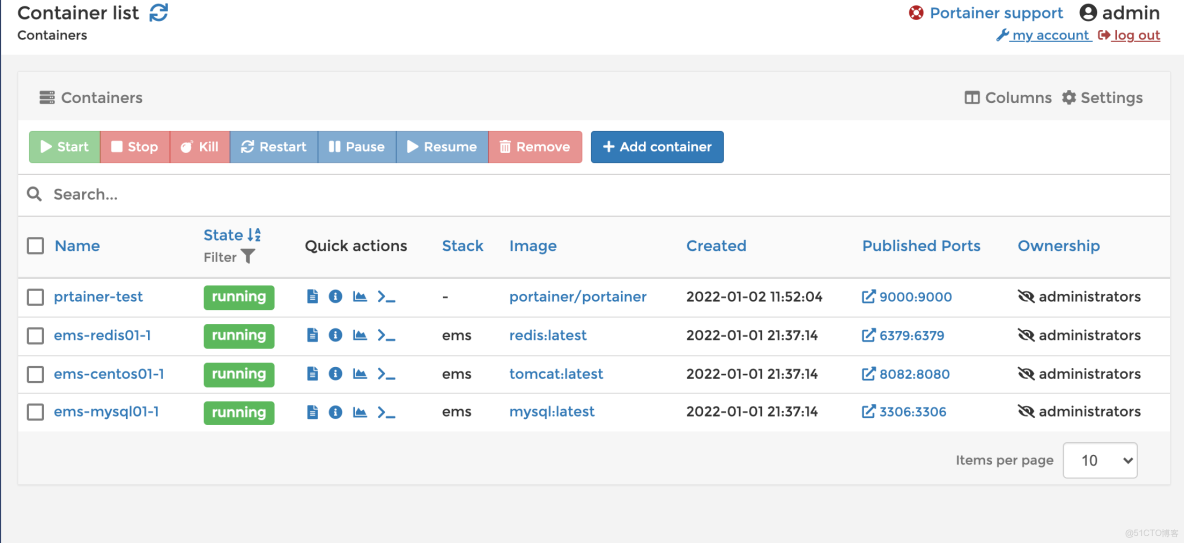Click the Start button
1184x543 pixels.
coord(64,147)
